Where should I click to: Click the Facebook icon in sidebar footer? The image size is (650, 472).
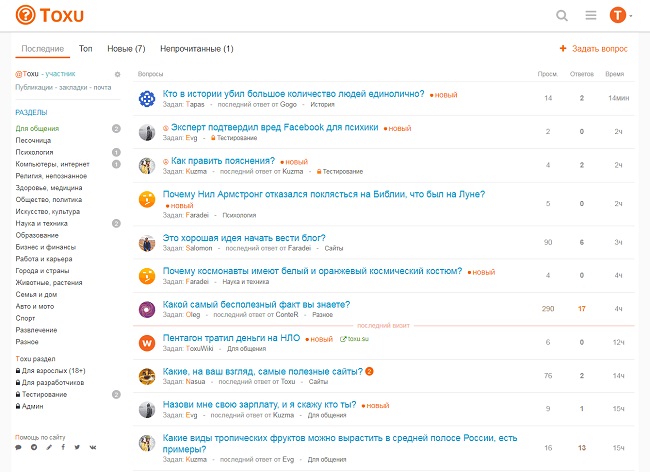(62, 447)
